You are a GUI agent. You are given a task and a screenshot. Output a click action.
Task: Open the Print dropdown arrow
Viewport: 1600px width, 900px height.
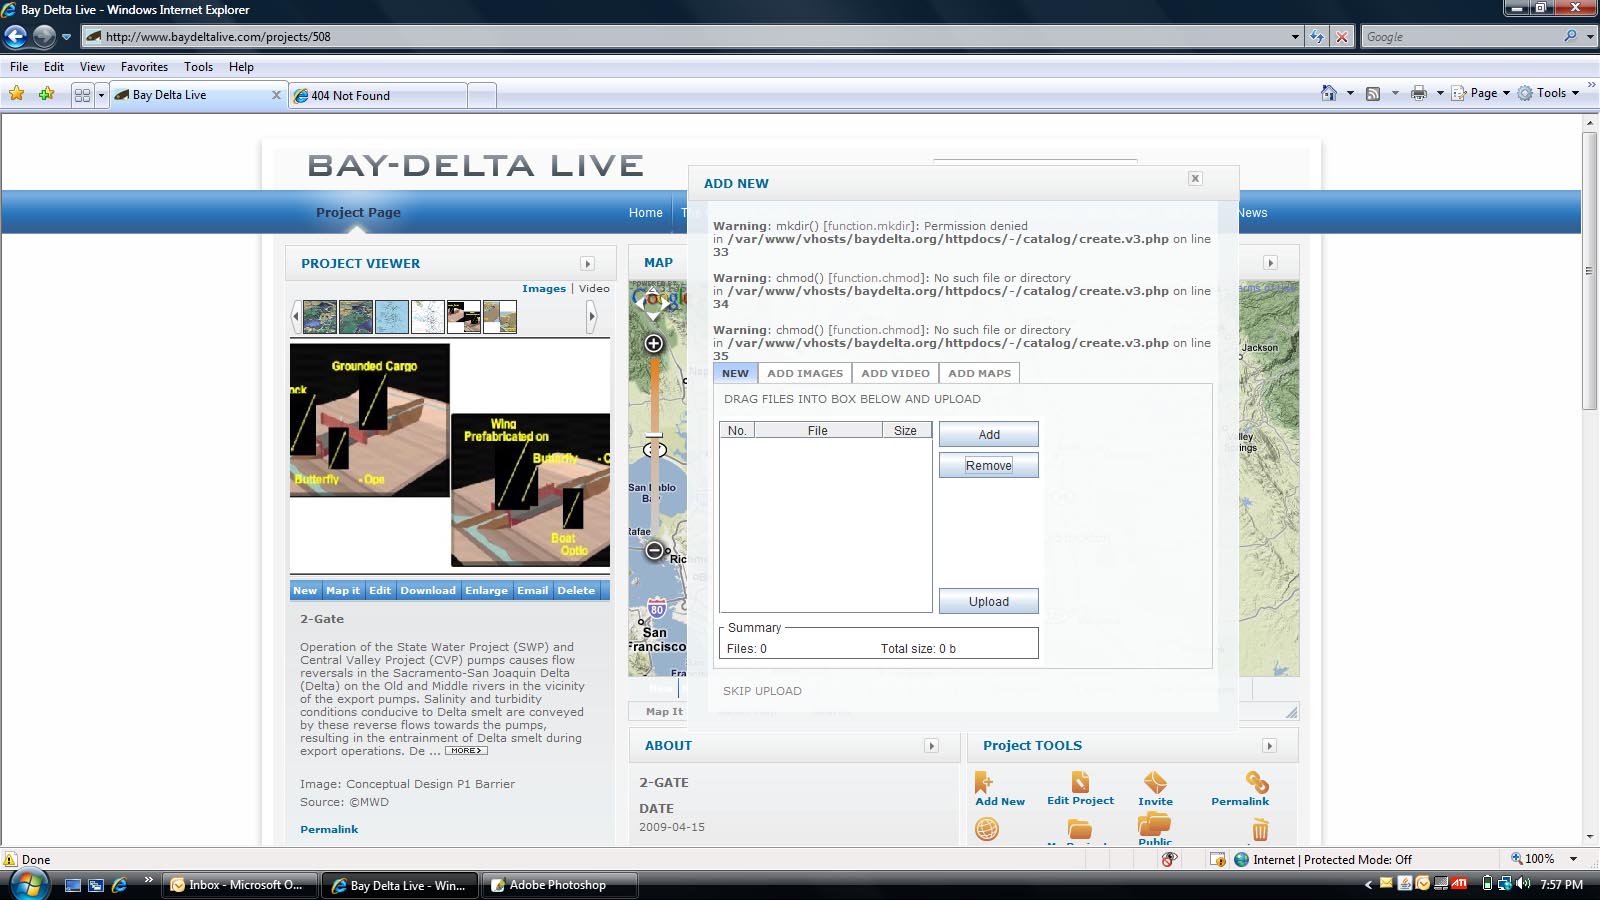pyautogui.click(x=1440, y=93)
